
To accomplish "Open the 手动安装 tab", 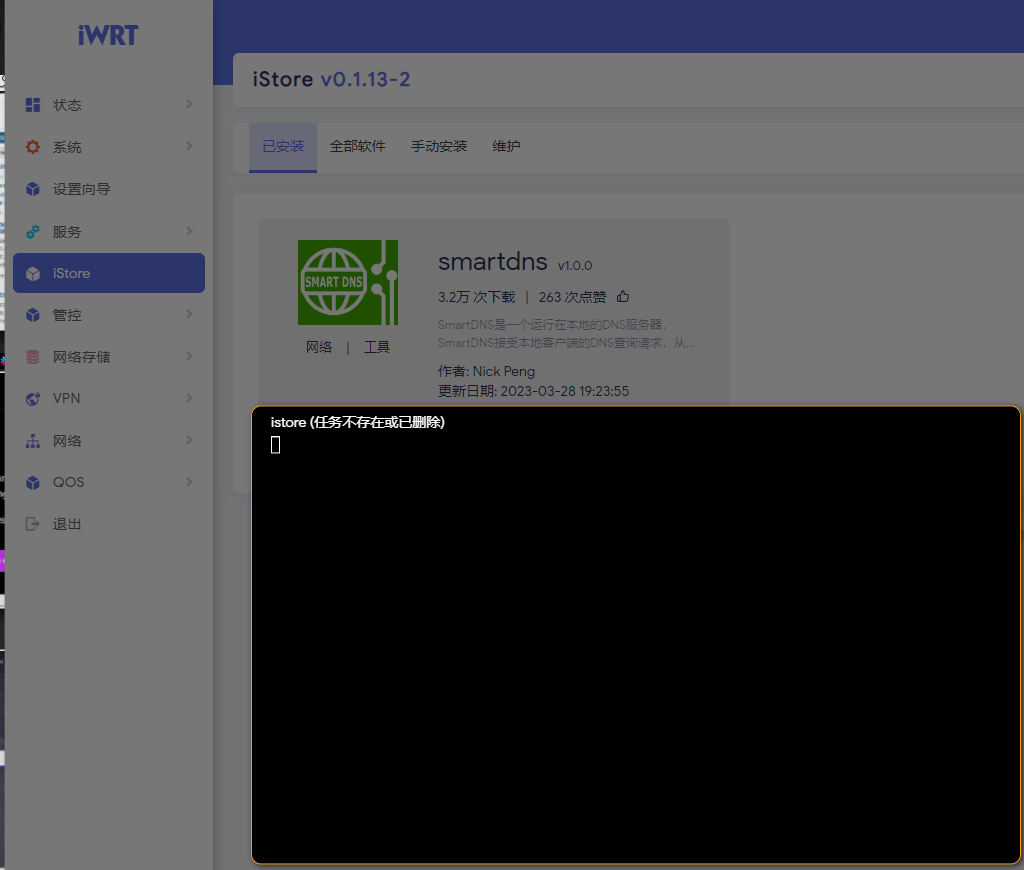I will tap(438, 146).
